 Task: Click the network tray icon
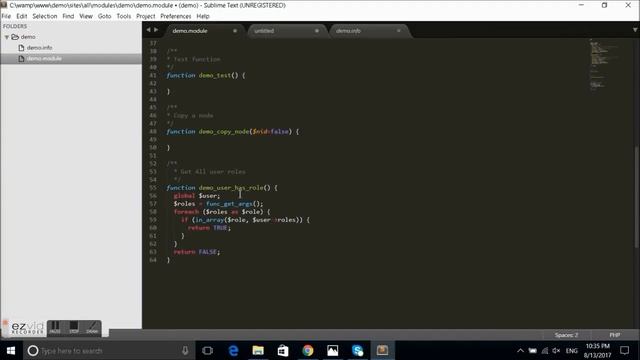[x=544, y=351]
